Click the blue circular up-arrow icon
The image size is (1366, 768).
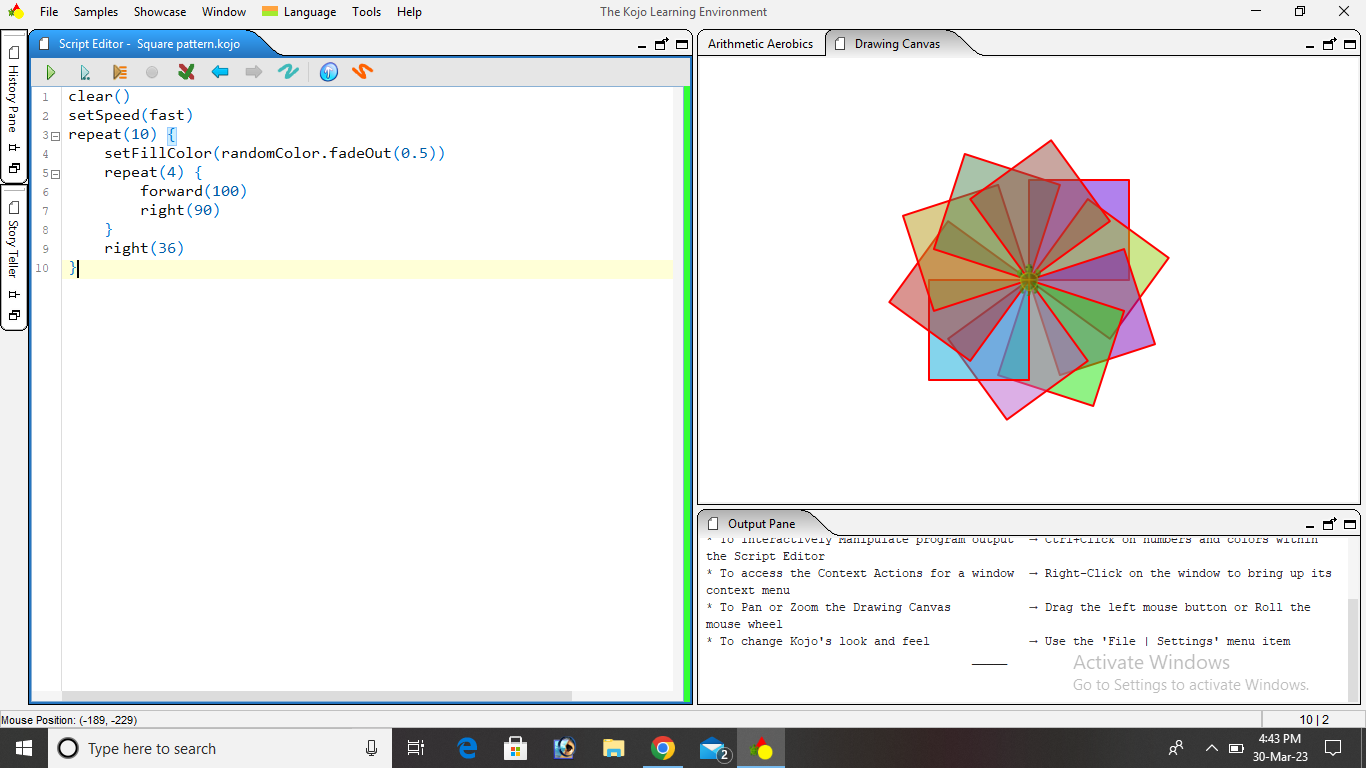point(329,72)
